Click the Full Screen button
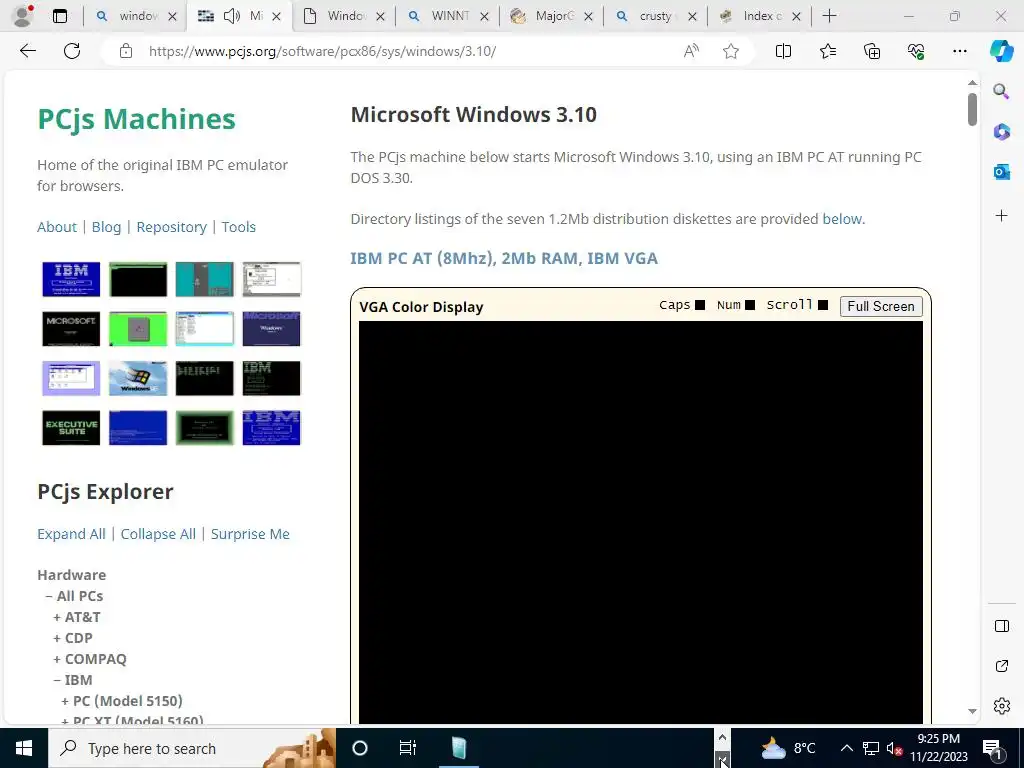 880,306
